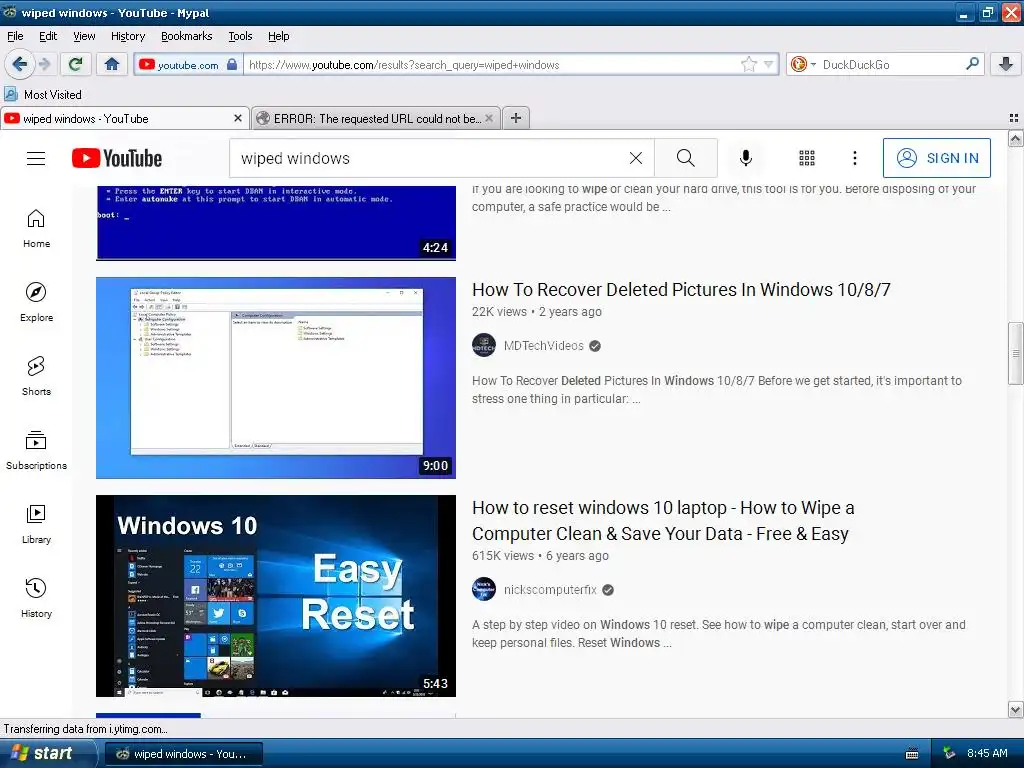
Task: Open the Downloads arrow button
Action: coord(1006,64)
